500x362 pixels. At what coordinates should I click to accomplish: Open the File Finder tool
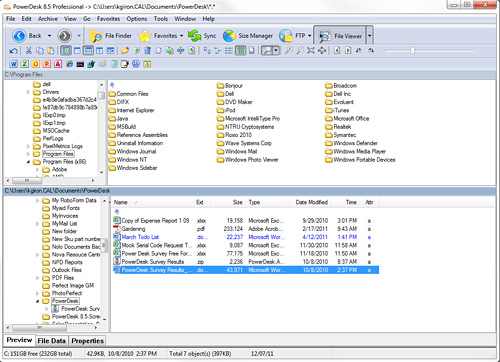(110, 36)
